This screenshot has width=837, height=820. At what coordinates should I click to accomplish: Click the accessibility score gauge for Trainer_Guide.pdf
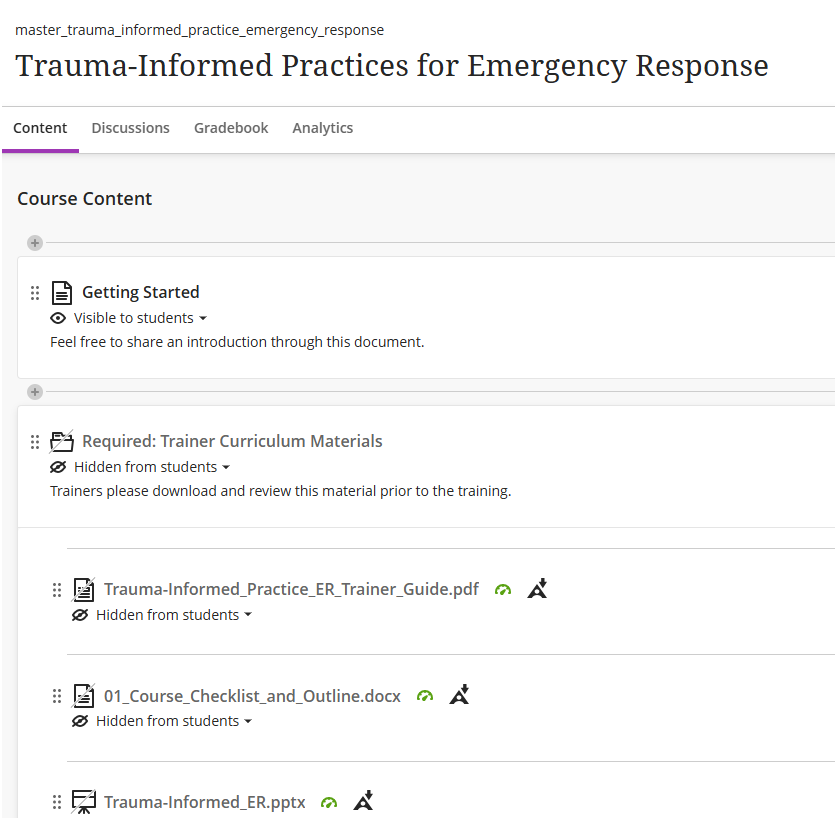click(x=503, y=590)
